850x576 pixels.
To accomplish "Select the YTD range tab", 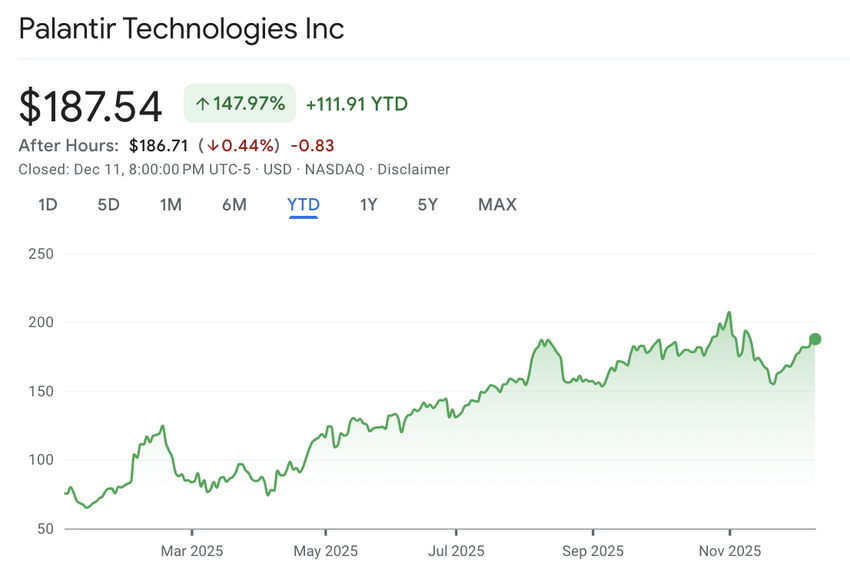I will coord(303,205).
